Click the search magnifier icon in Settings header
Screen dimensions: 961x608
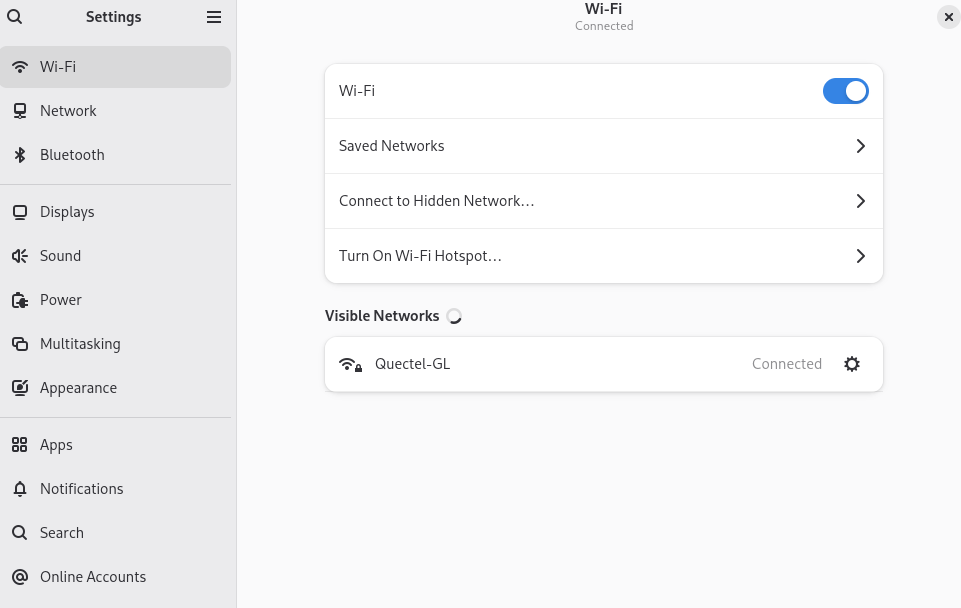[14, 17]
